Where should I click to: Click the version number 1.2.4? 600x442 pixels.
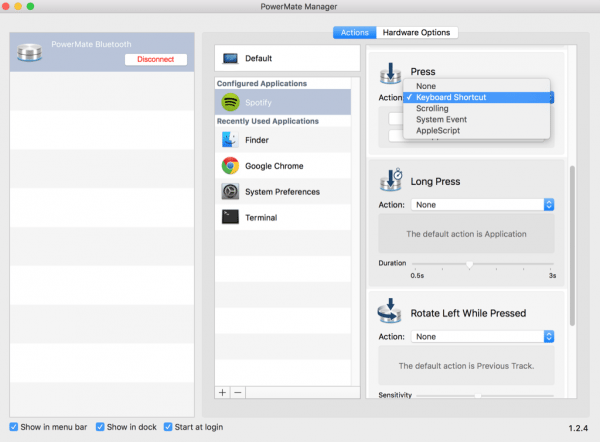[578, 428]
